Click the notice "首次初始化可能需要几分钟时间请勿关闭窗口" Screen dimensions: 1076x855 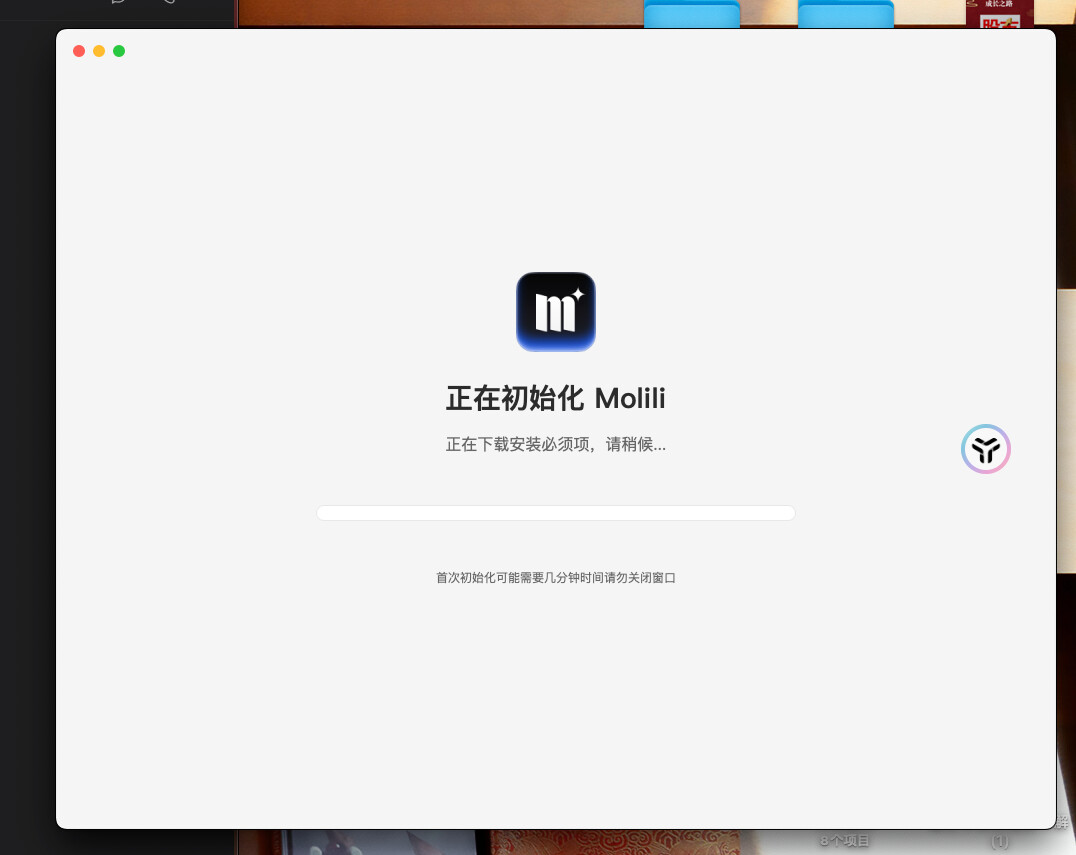(x=556, y=578)
